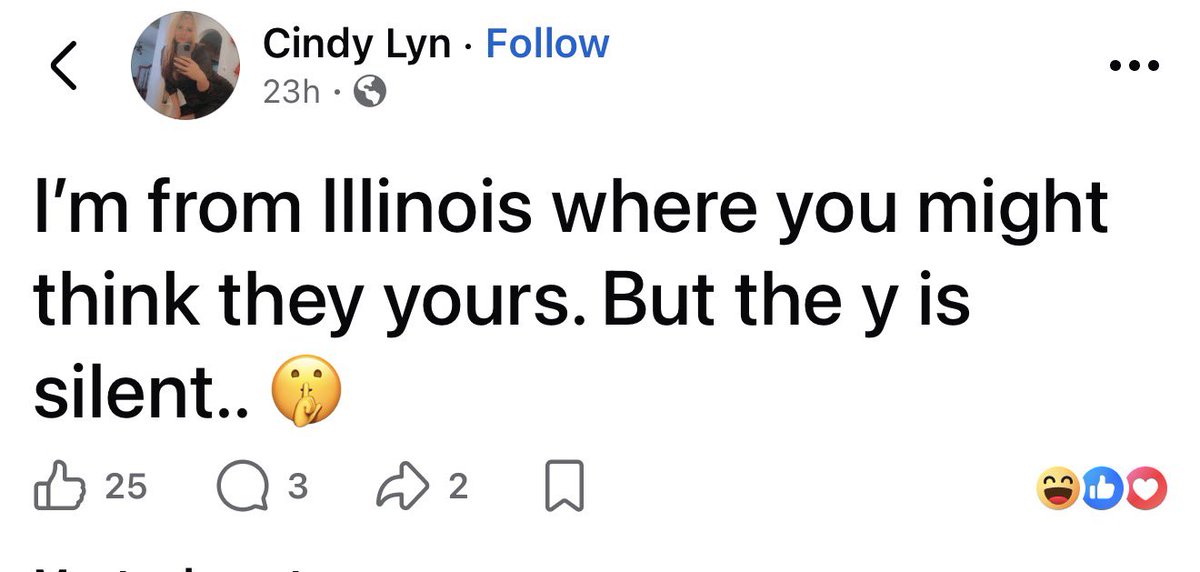Go back using the left chevron arrow
Viewport: 1200px width, 572px height.
64,66
